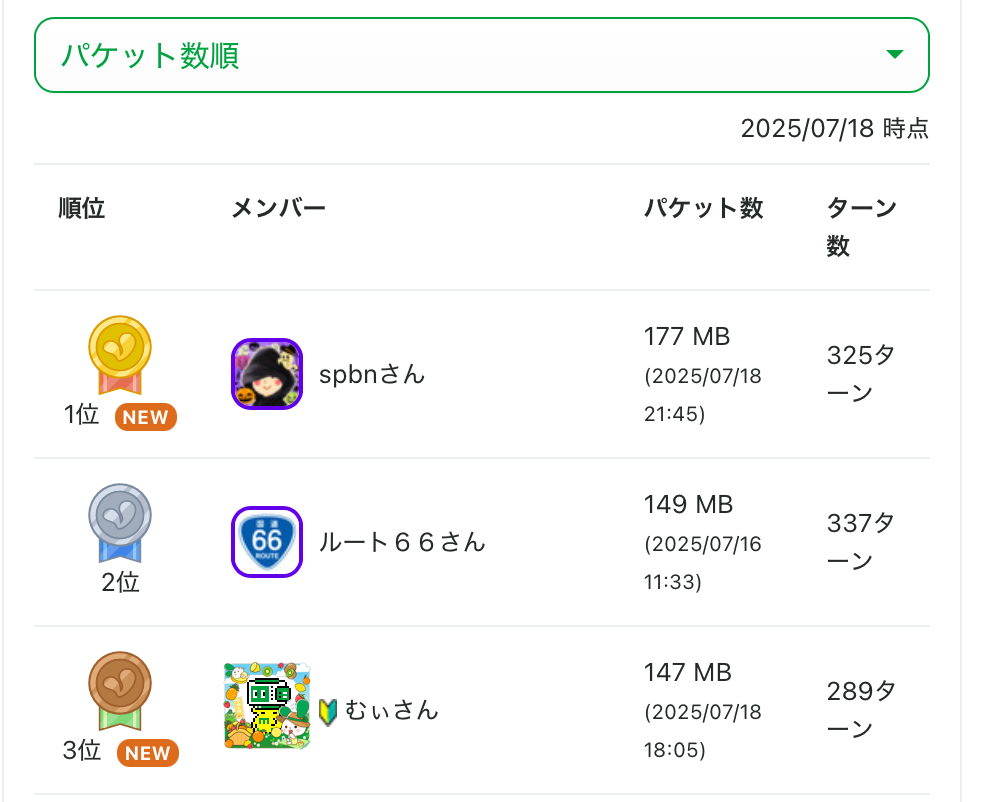Click the パケット数 column header
This screenshot has width=985, height=802.
[x=704, y=208]
